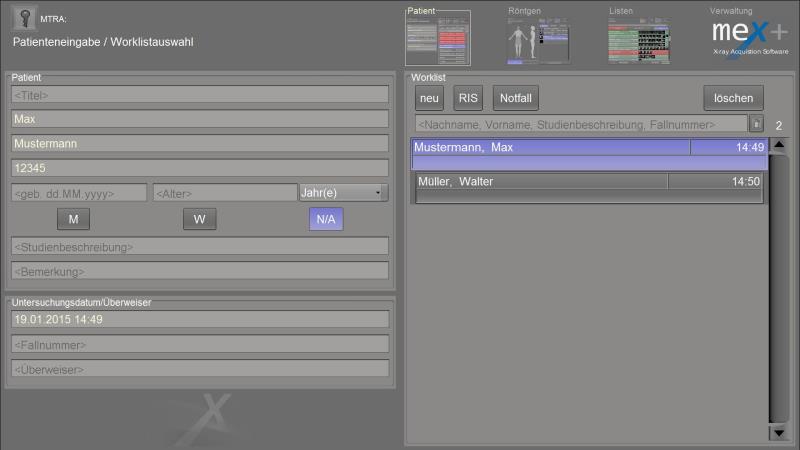This screenshot has width=800, height=450.
Task: Open the Röntgen module thumbnail
Action: click(x=539, y=41)
